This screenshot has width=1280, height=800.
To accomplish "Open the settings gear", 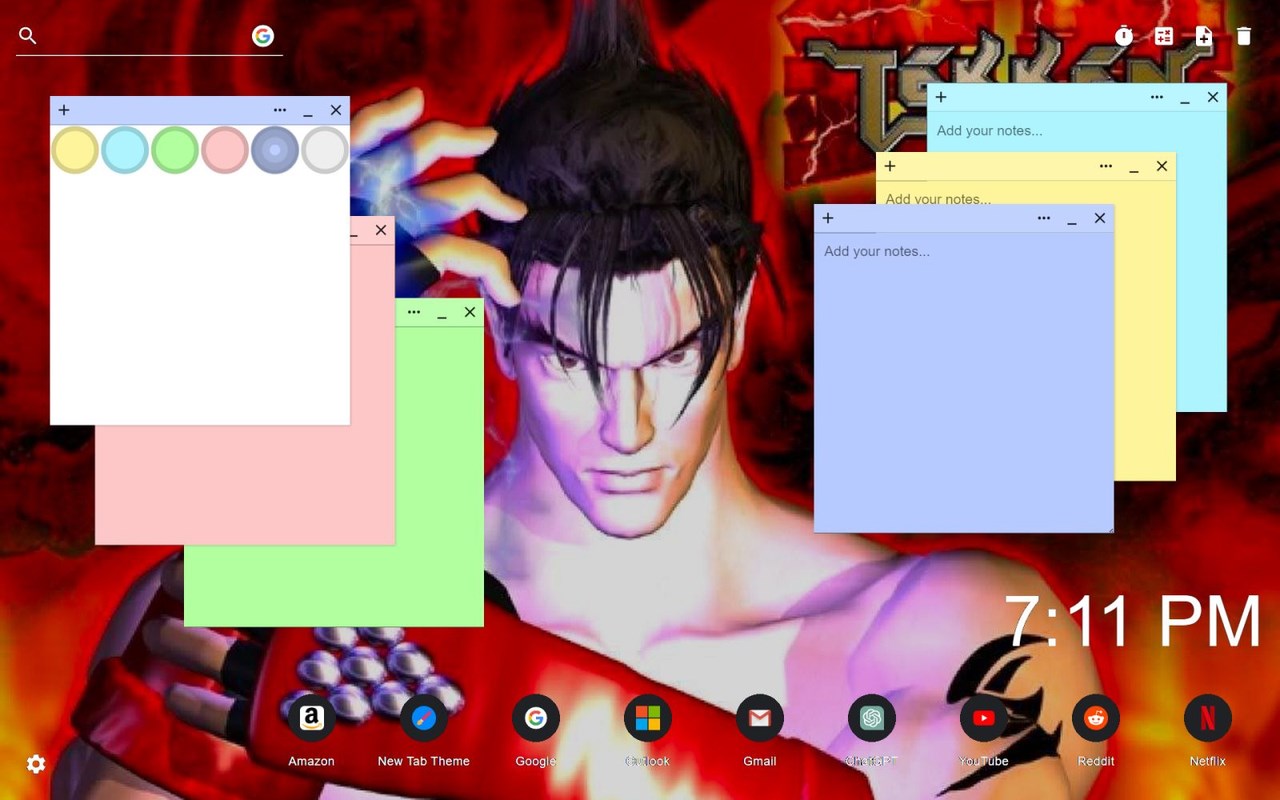I will click(x=36, y=764).
